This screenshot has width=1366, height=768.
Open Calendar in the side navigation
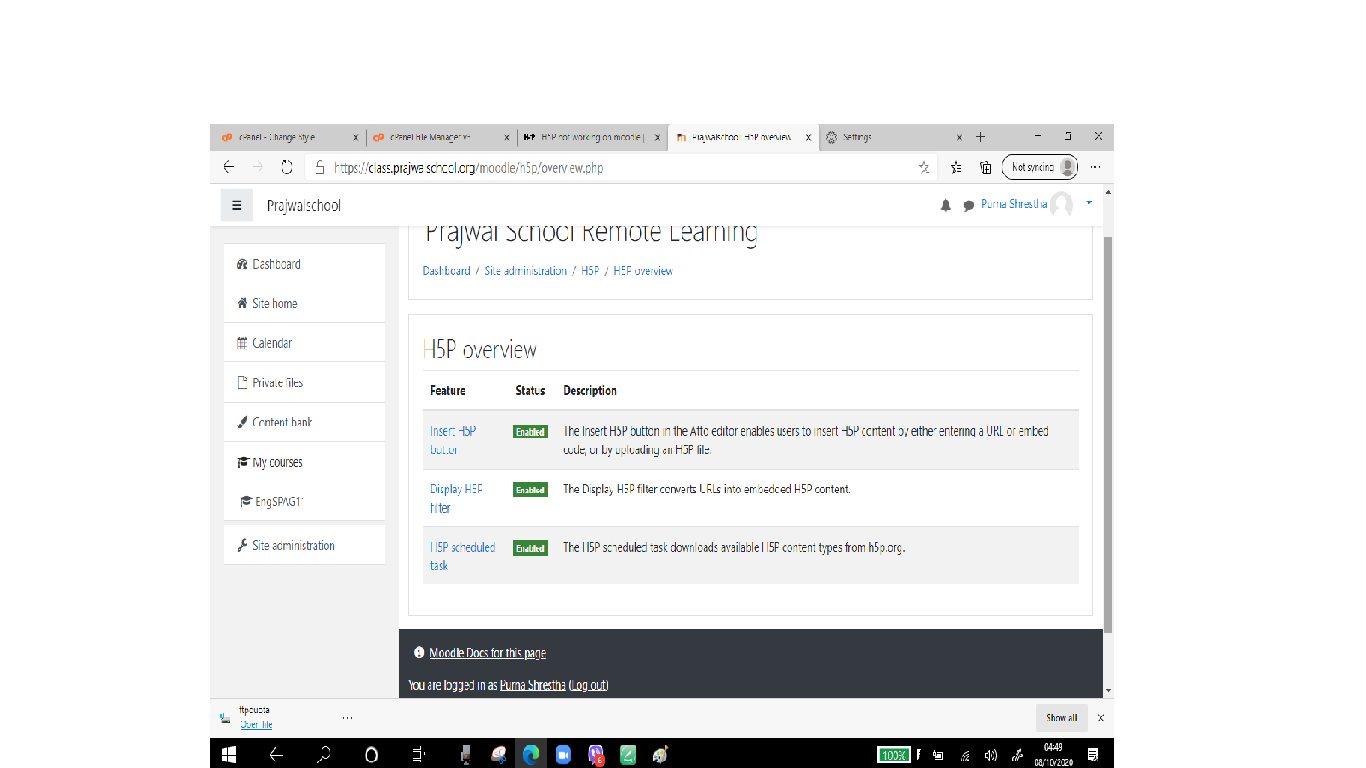tap(304, 343)
